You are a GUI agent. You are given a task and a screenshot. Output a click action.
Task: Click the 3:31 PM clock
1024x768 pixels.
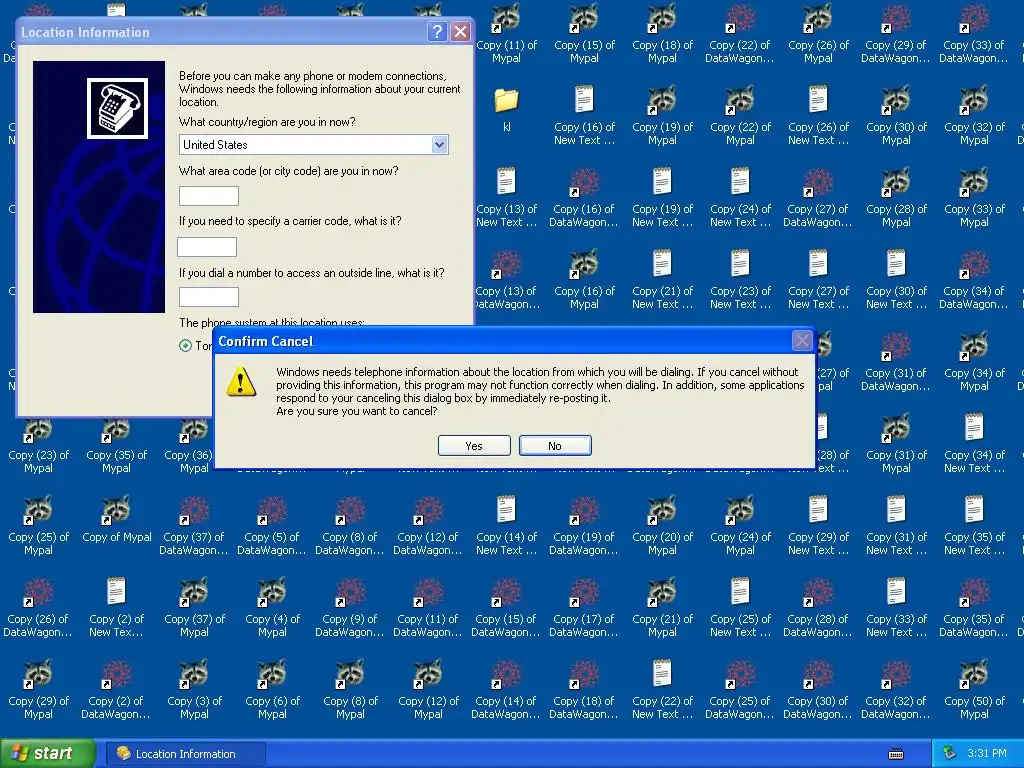tap(987, 754)
